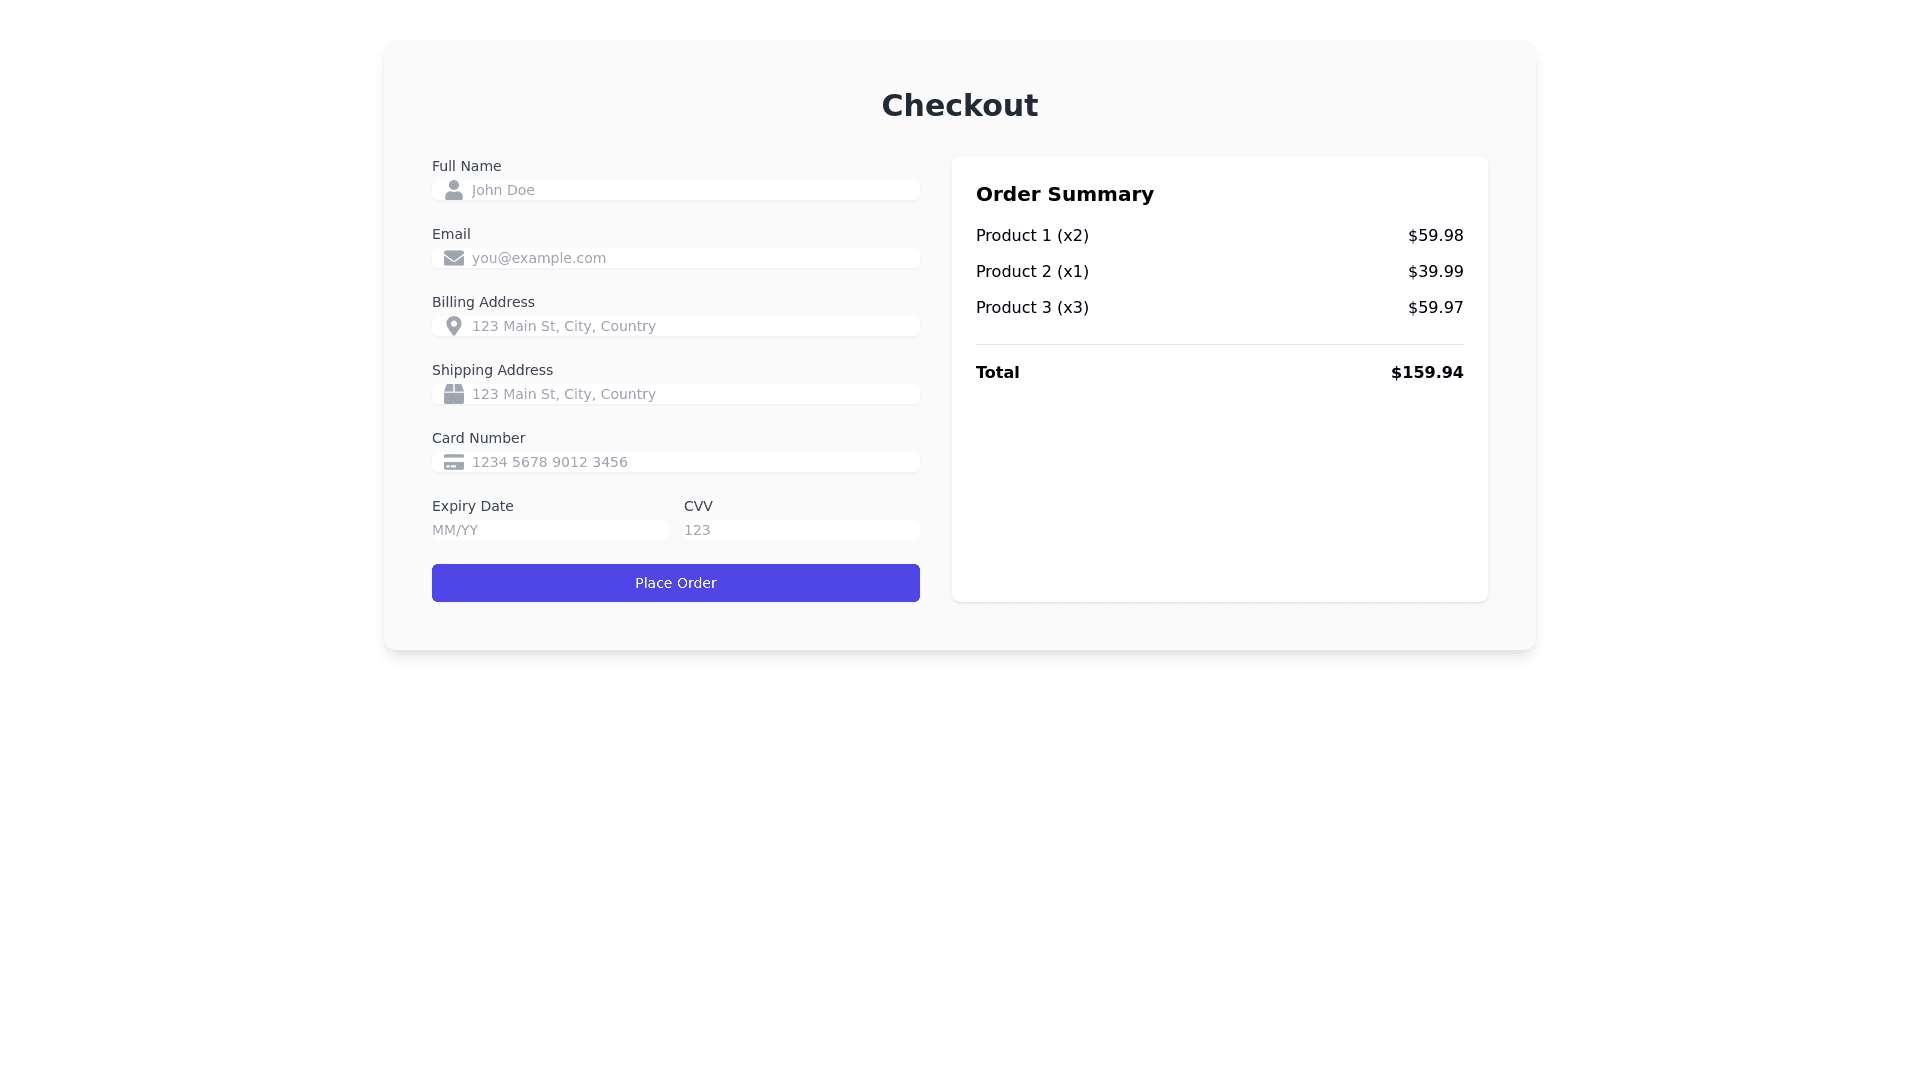Focus the Shipping Address text field
1920x1080 pixels.
(690, 394)
